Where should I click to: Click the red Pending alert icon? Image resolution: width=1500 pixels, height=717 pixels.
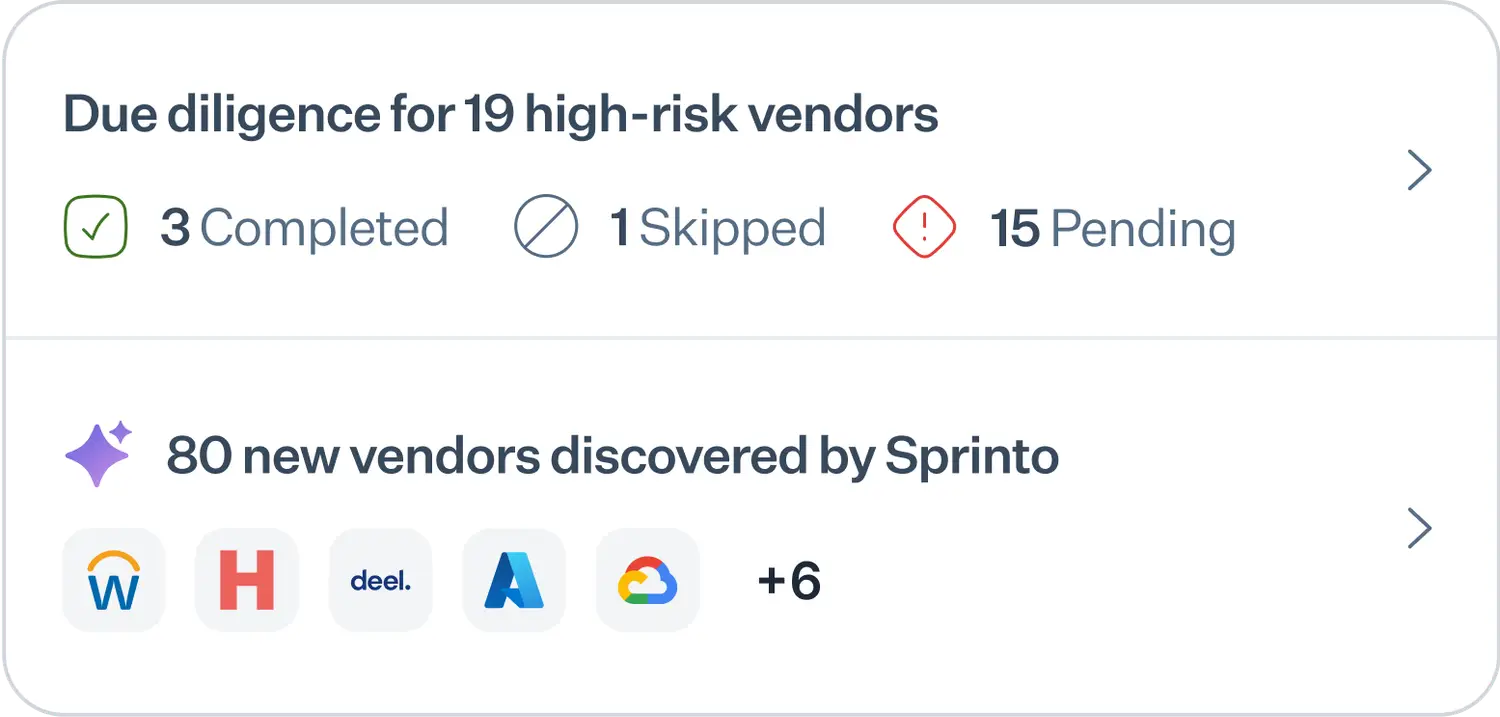click(x=924, y=228)
